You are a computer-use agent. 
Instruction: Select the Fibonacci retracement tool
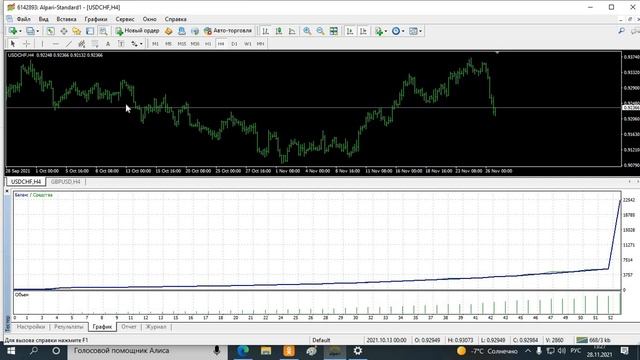point(95,44)
